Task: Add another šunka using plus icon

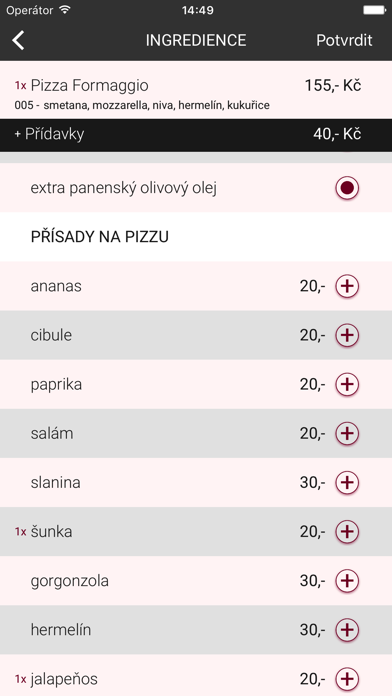Action: point(347,532)
